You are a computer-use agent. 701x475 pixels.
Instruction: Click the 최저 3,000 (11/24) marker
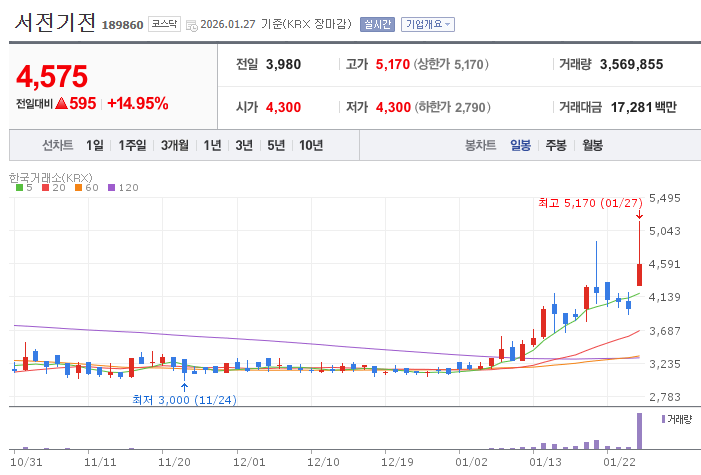click(184, 399)
